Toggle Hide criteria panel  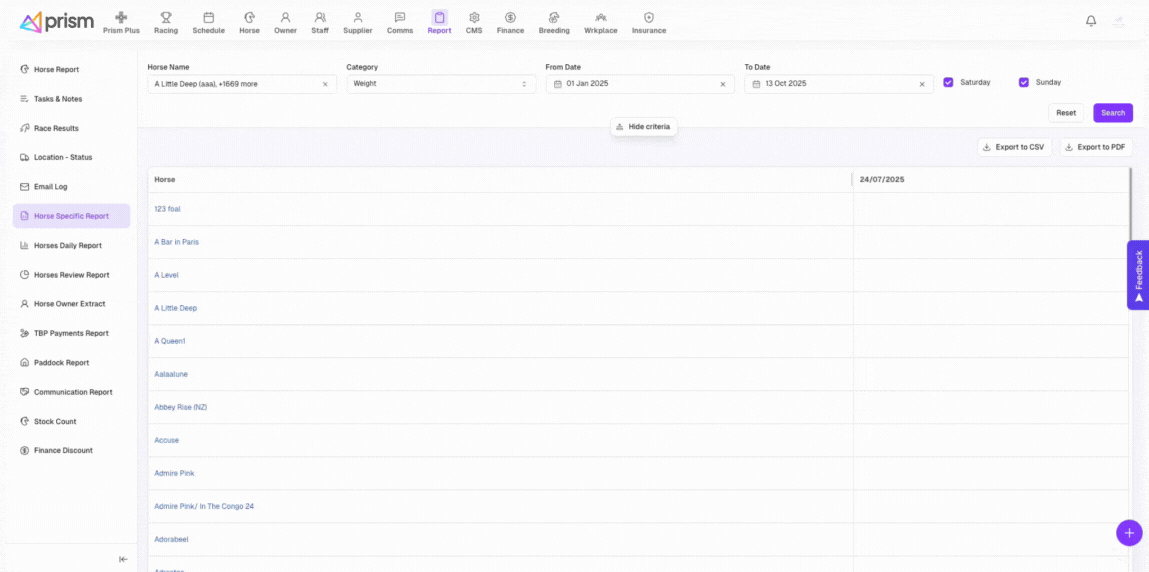pyautogui.click(x=643, y=127)
